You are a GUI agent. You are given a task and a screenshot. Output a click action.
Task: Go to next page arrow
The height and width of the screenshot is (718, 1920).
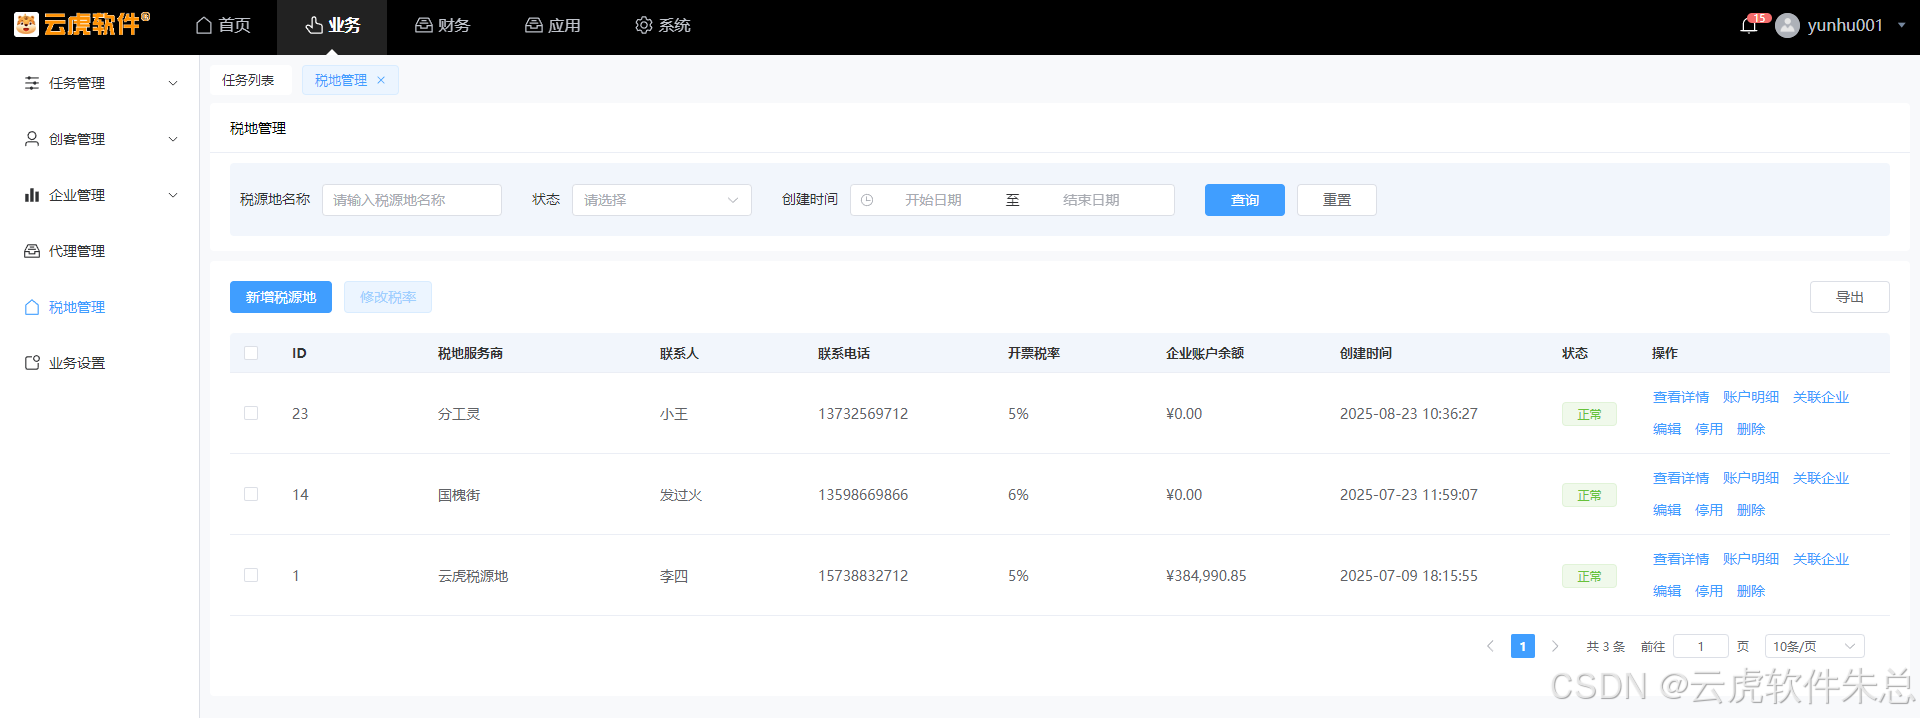point(1555,646)
